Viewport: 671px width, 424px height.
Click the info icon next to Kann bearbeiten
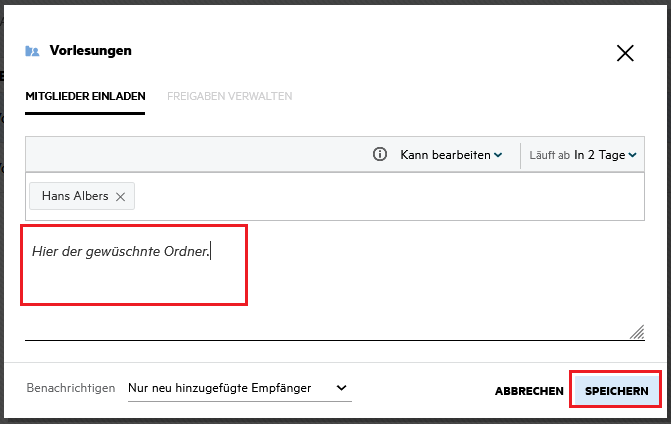click(380, 155)
